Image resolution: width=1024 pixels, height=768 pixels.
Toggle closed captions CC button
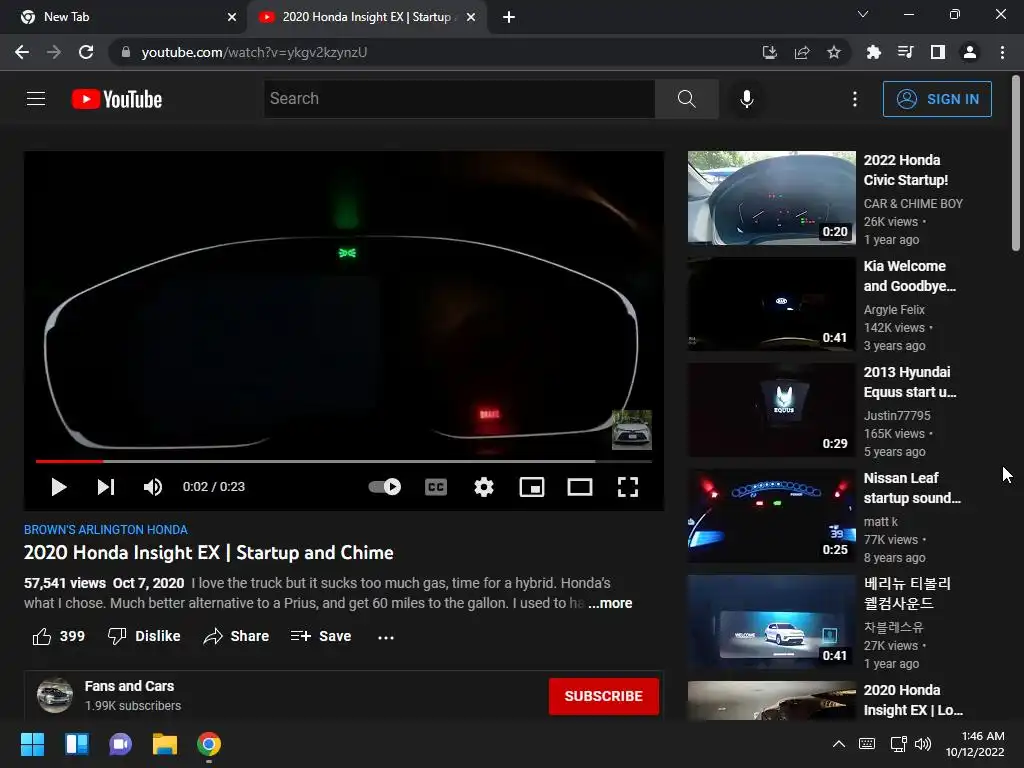click(436, 487)
